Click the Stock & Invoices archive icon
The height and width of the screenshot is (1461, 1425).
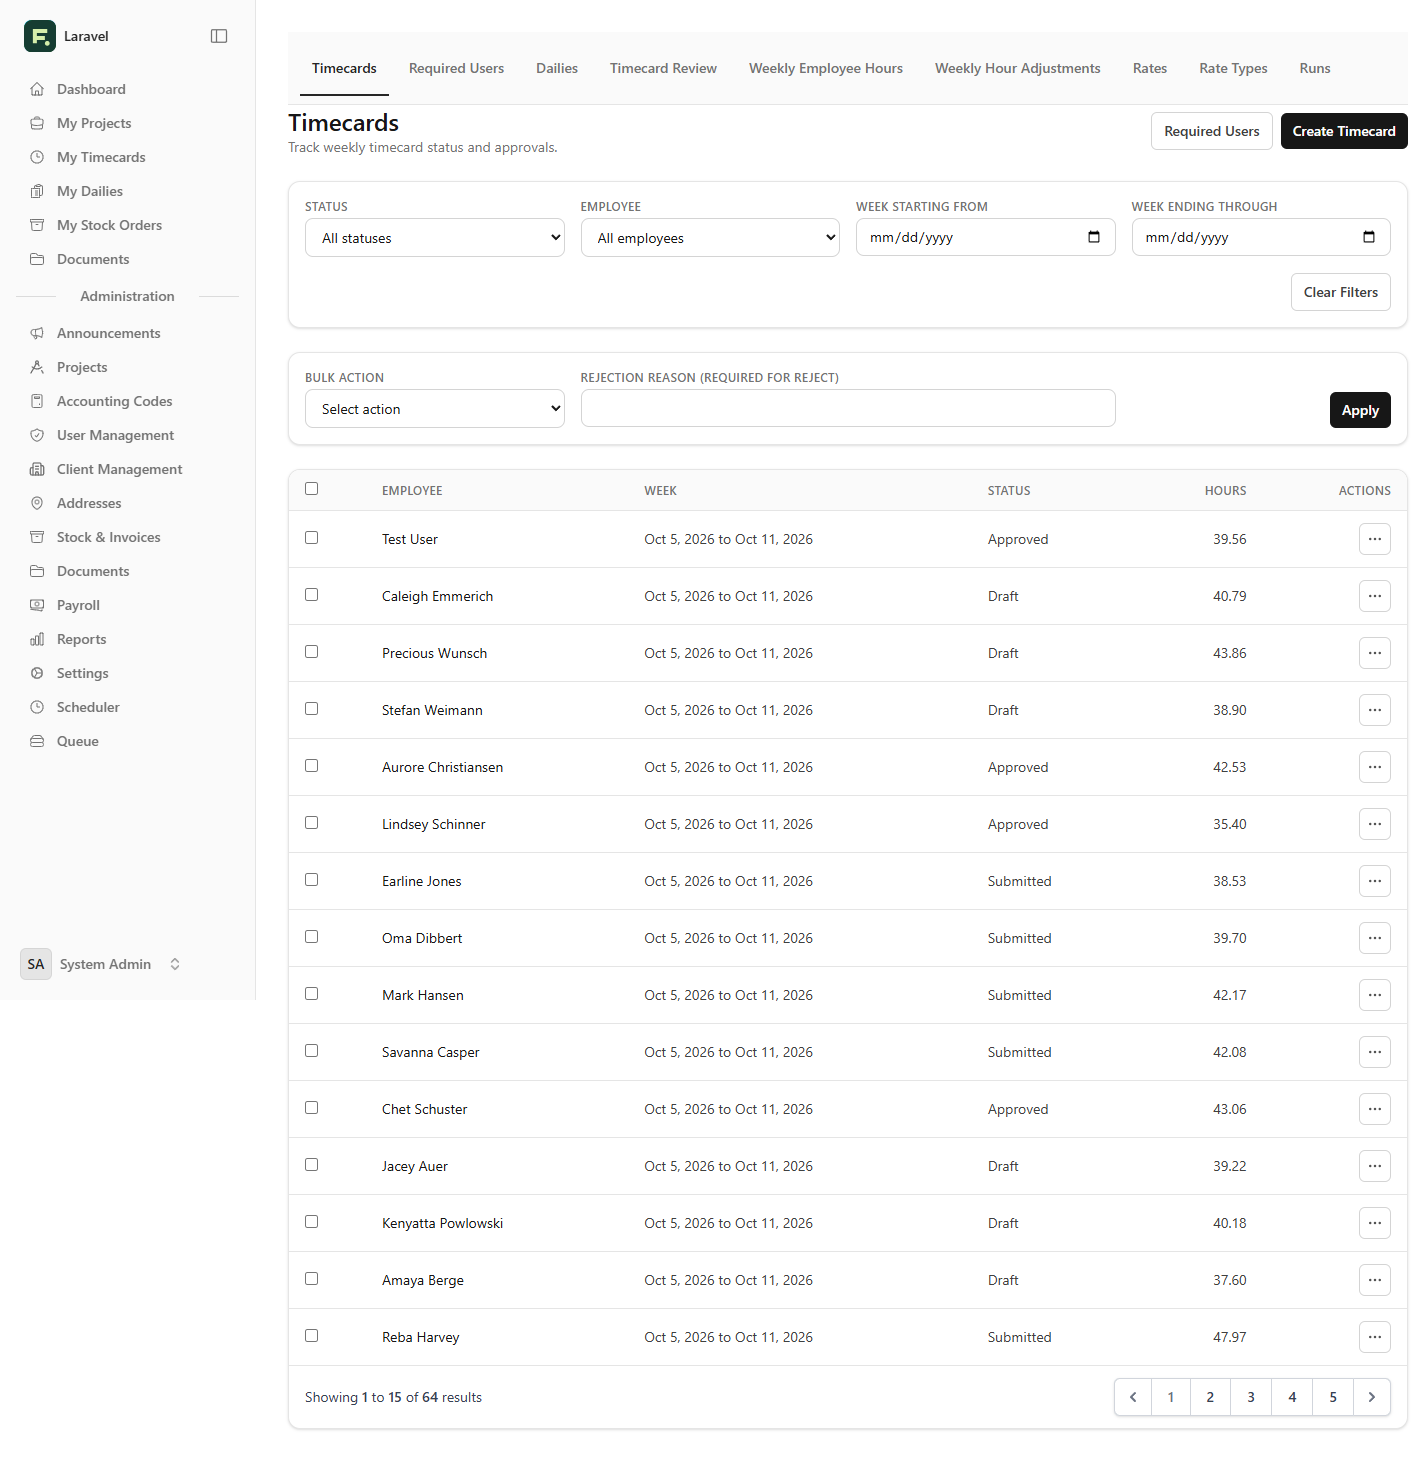click(x=37, y=537)
